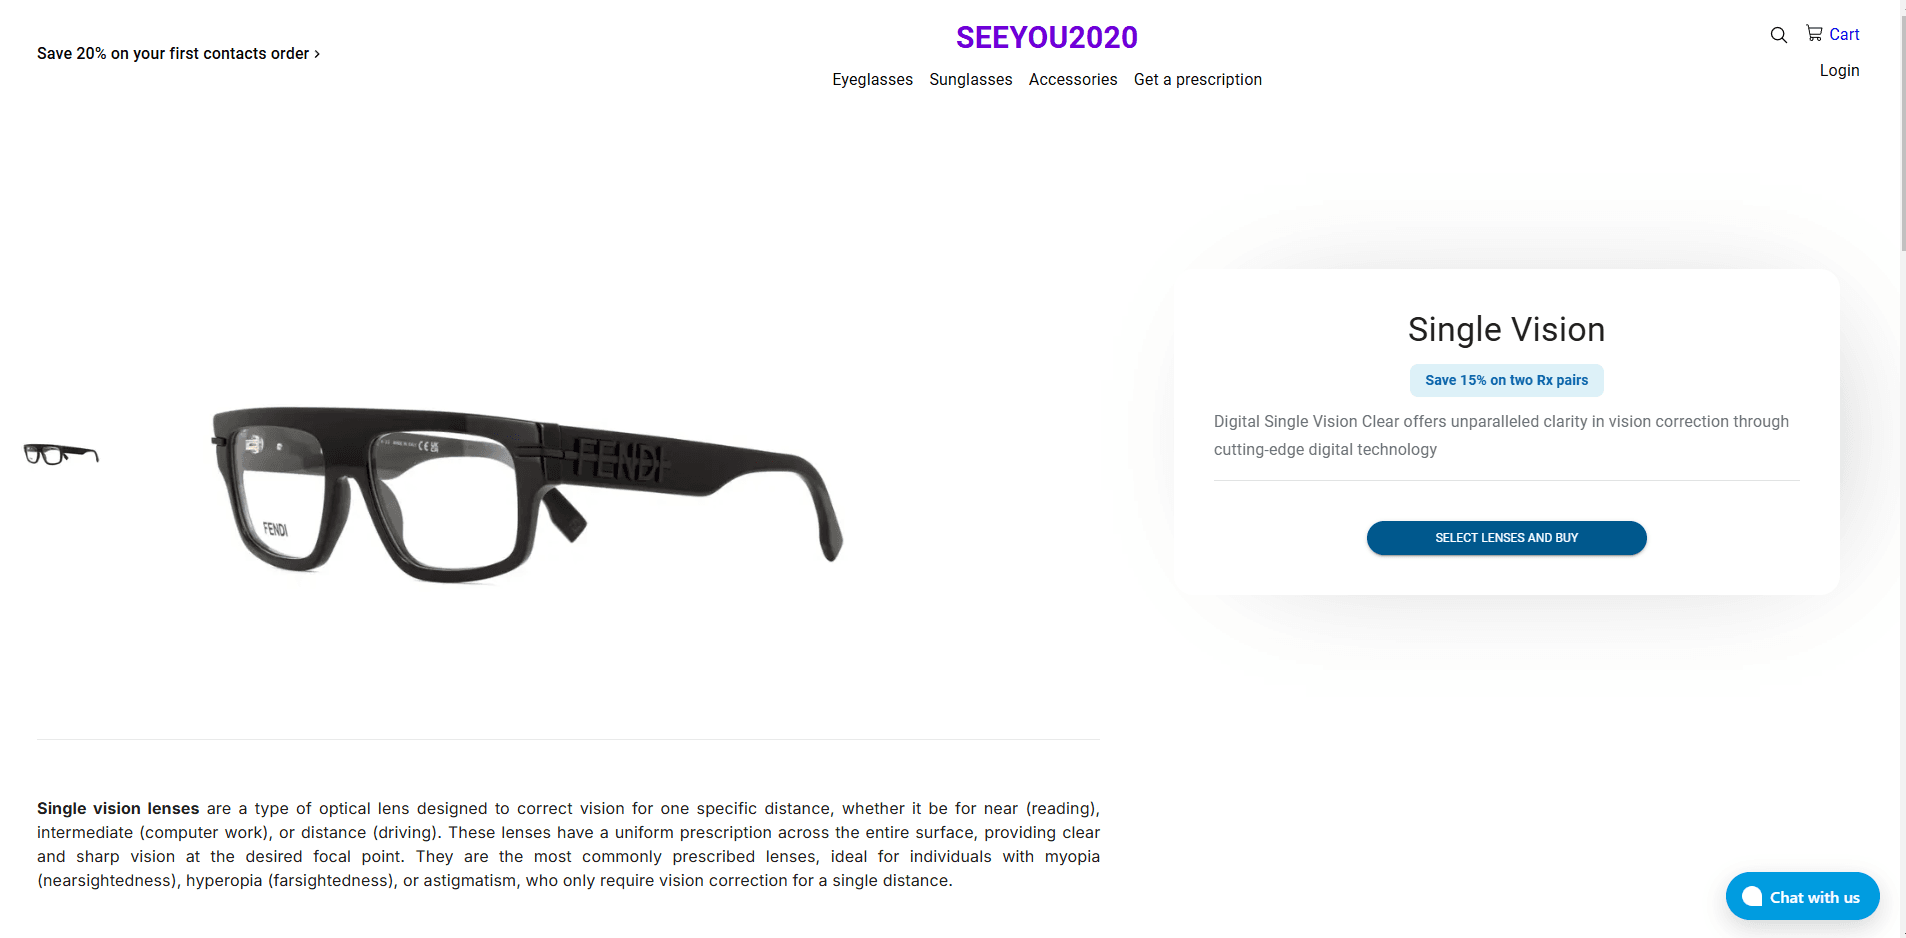The height and width of the screenshot is (938, 1906).
Task: Click Select Lenses and Buy button
Action: pyautogui.click(x=1506, y=538)
